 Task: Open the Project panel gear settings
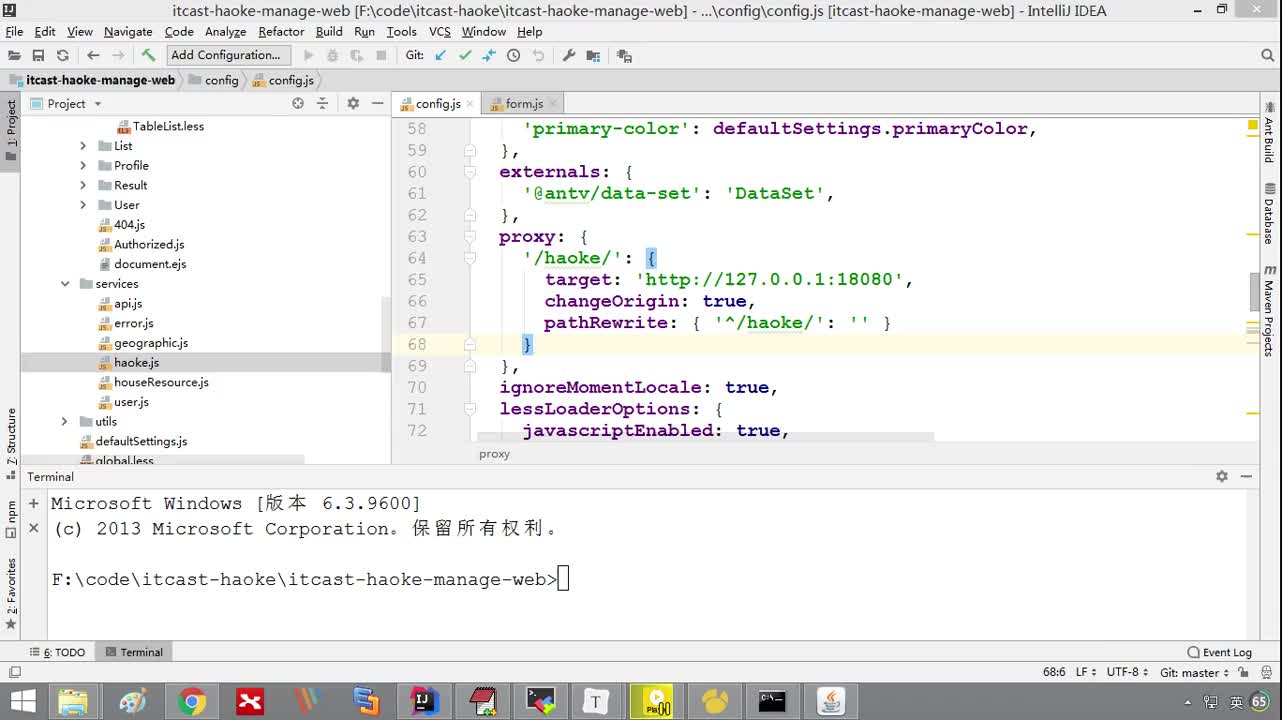pos(353,103)
